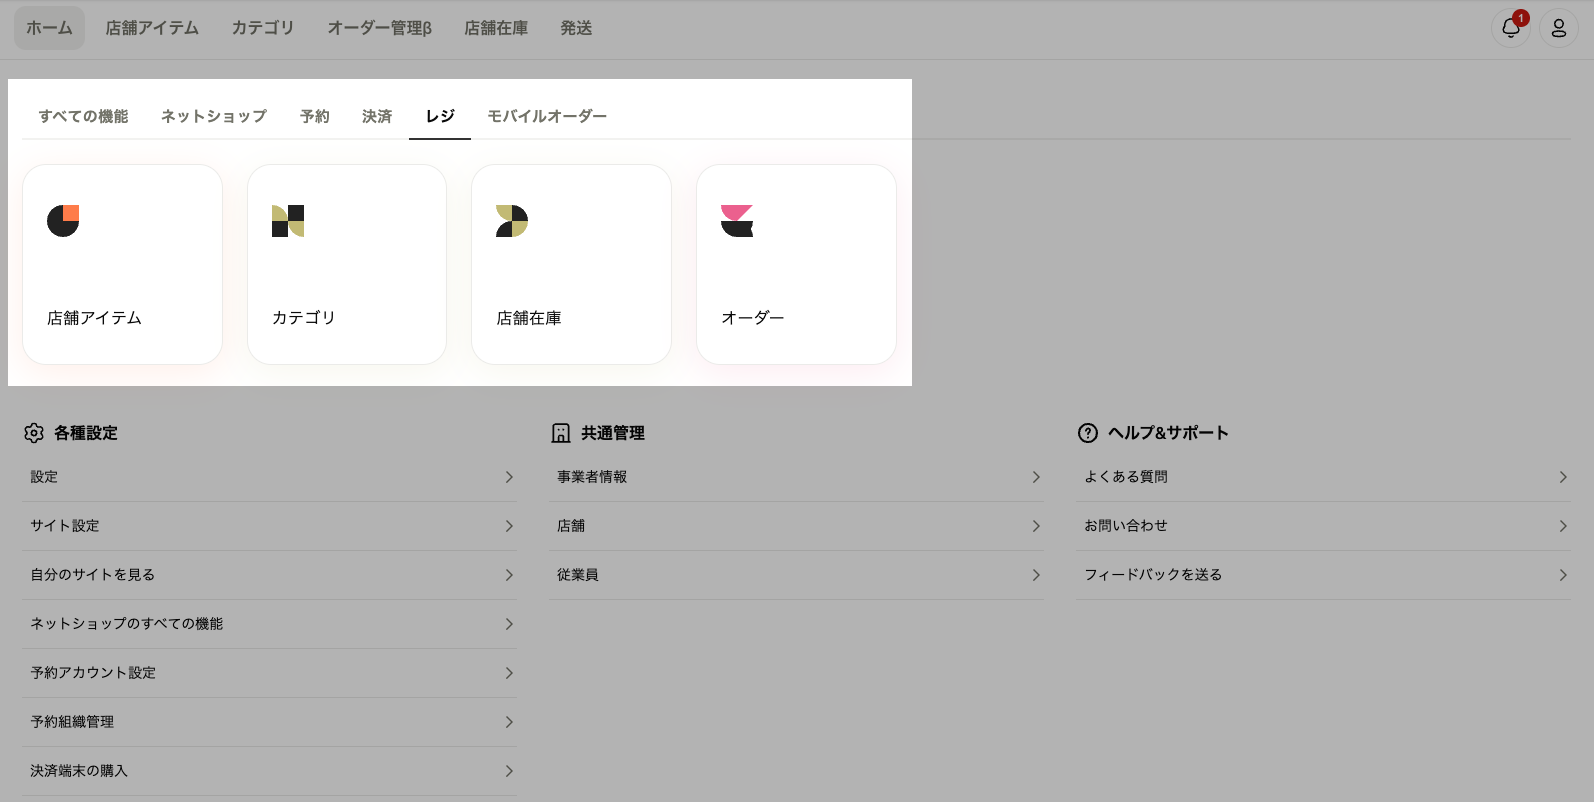The height and width of the screenshot is (802, 1594).
Task: Click the カテゴリ card label
Action: pyautogui.click(x=304, y=318)
